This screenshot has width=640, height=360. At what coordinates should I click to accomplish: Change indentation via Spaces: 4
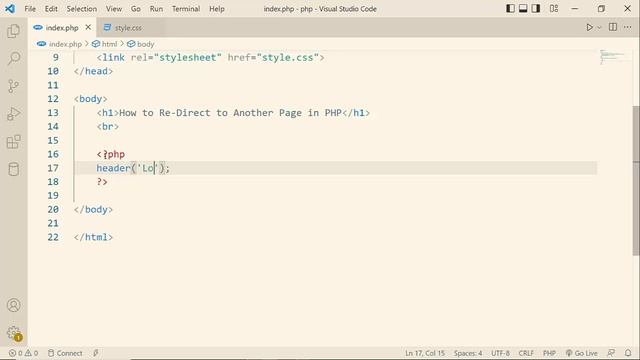coord(468,353)
